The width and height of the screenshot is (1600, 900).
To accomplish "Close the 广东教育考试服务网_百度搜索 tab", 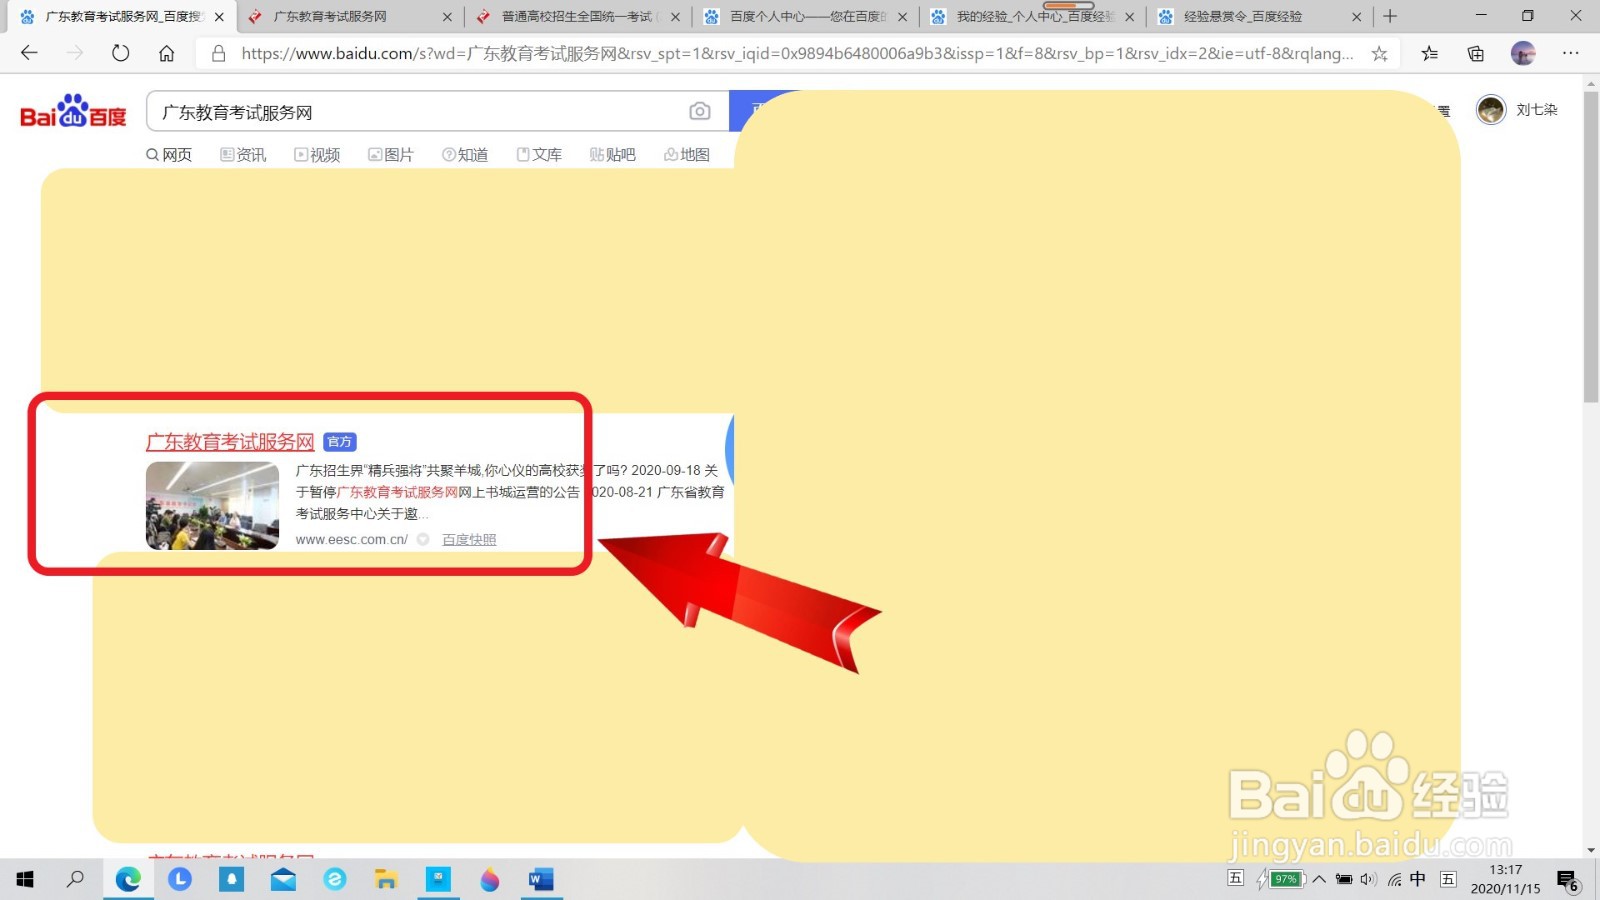I will [x=219, y=17].
